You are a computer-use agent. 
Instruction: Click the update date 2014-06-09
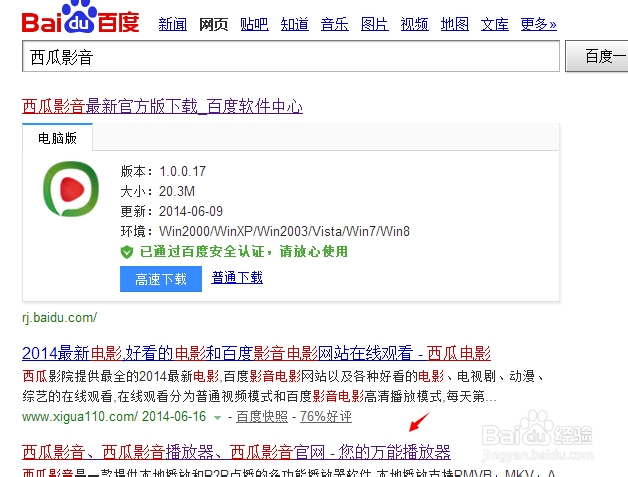point(191,211)
